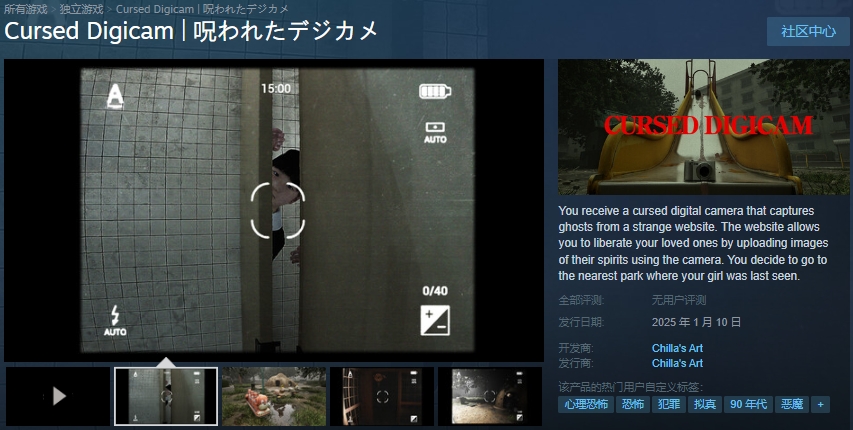Click the release date 2025 年 1 月 10 日
This screenshot has width=853, height=430.
point(696,322)
